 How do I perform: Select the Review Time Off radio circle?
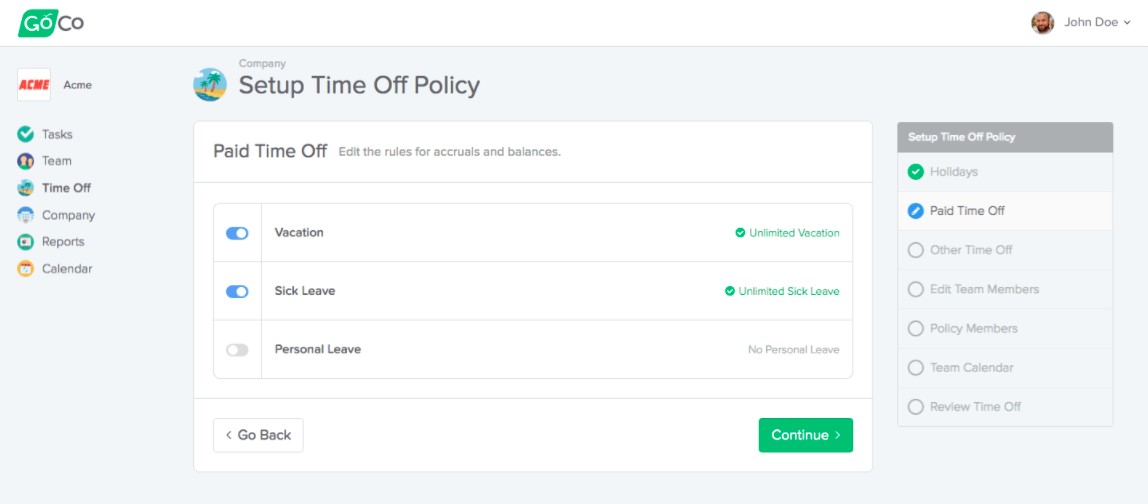(x=915, y=407)
